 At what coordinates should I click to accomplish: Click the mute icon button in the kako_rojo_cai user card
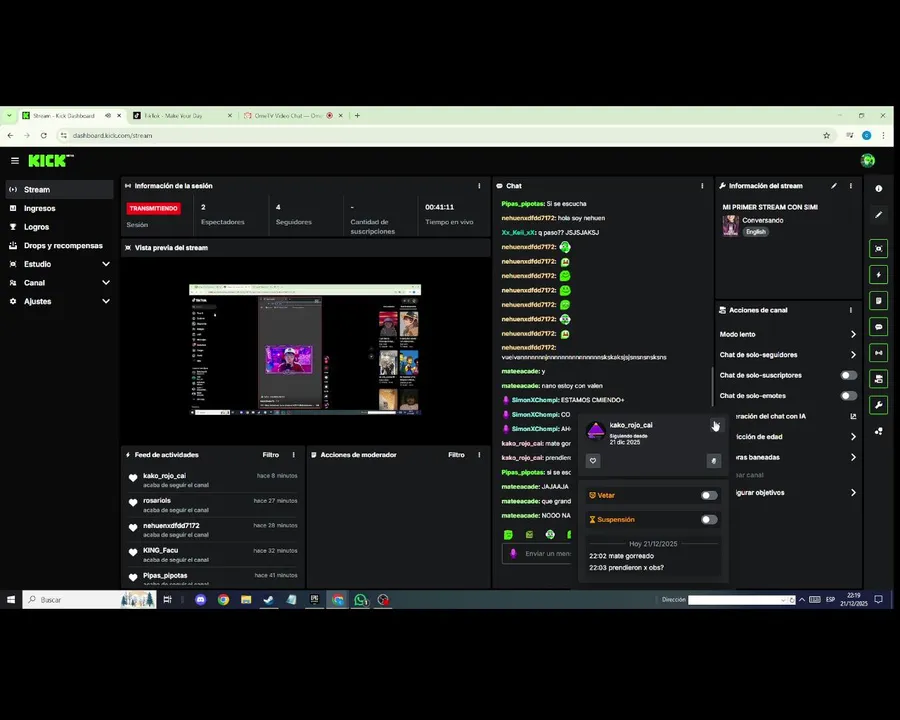pyautogui.click(x=713, y=460)
